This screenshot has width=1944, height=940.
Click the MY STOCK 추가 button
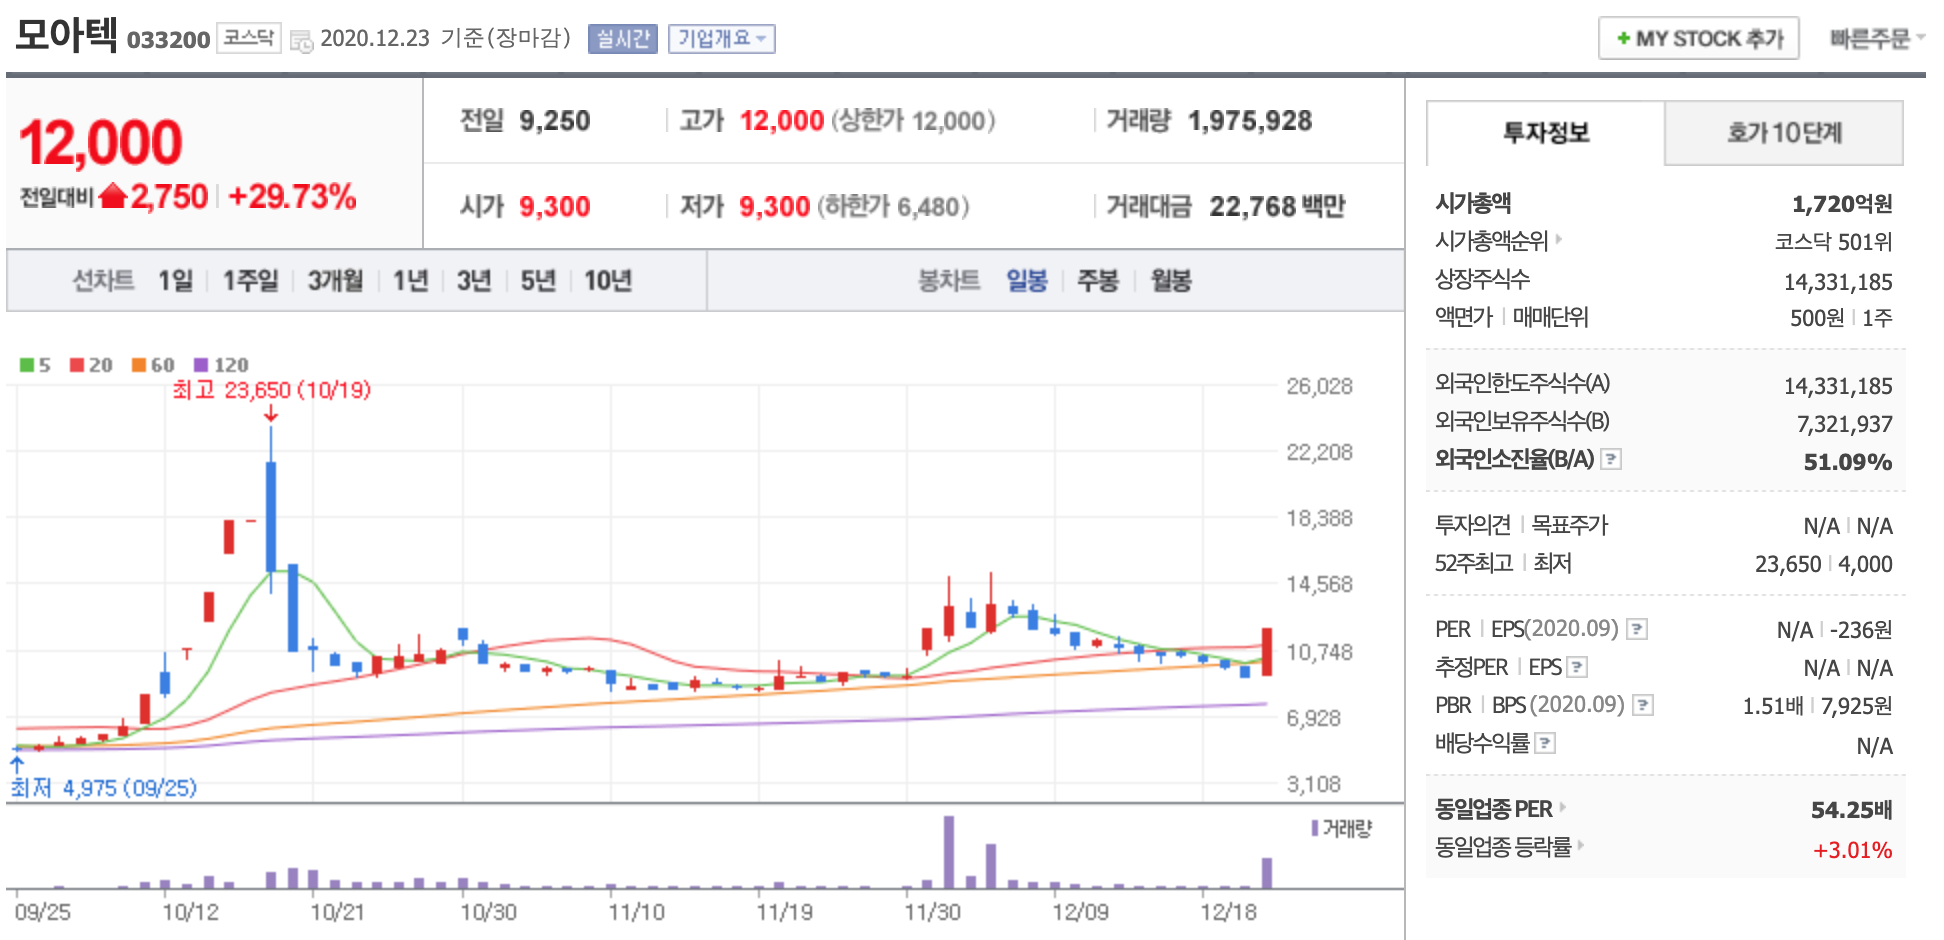[1699, 39]
